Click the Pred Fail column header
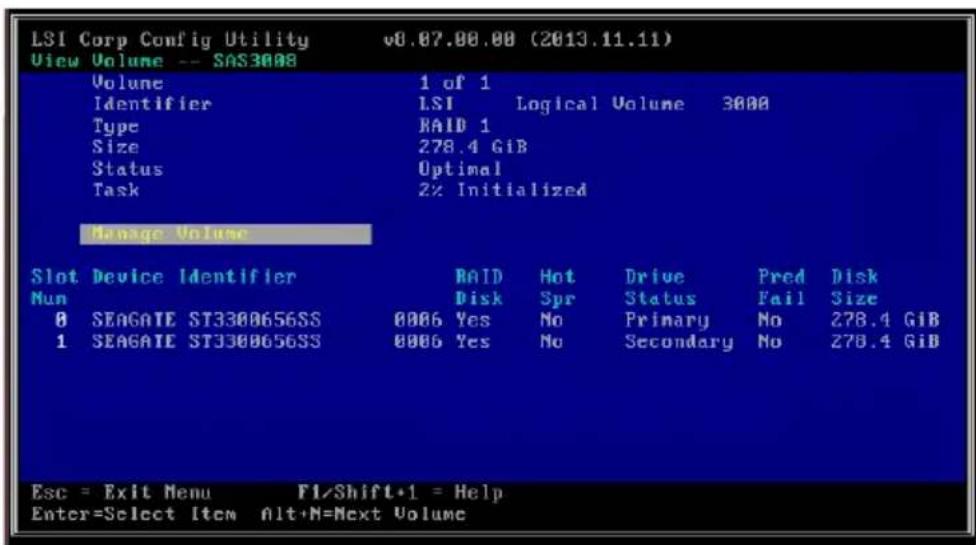 (x=782, y=287)
